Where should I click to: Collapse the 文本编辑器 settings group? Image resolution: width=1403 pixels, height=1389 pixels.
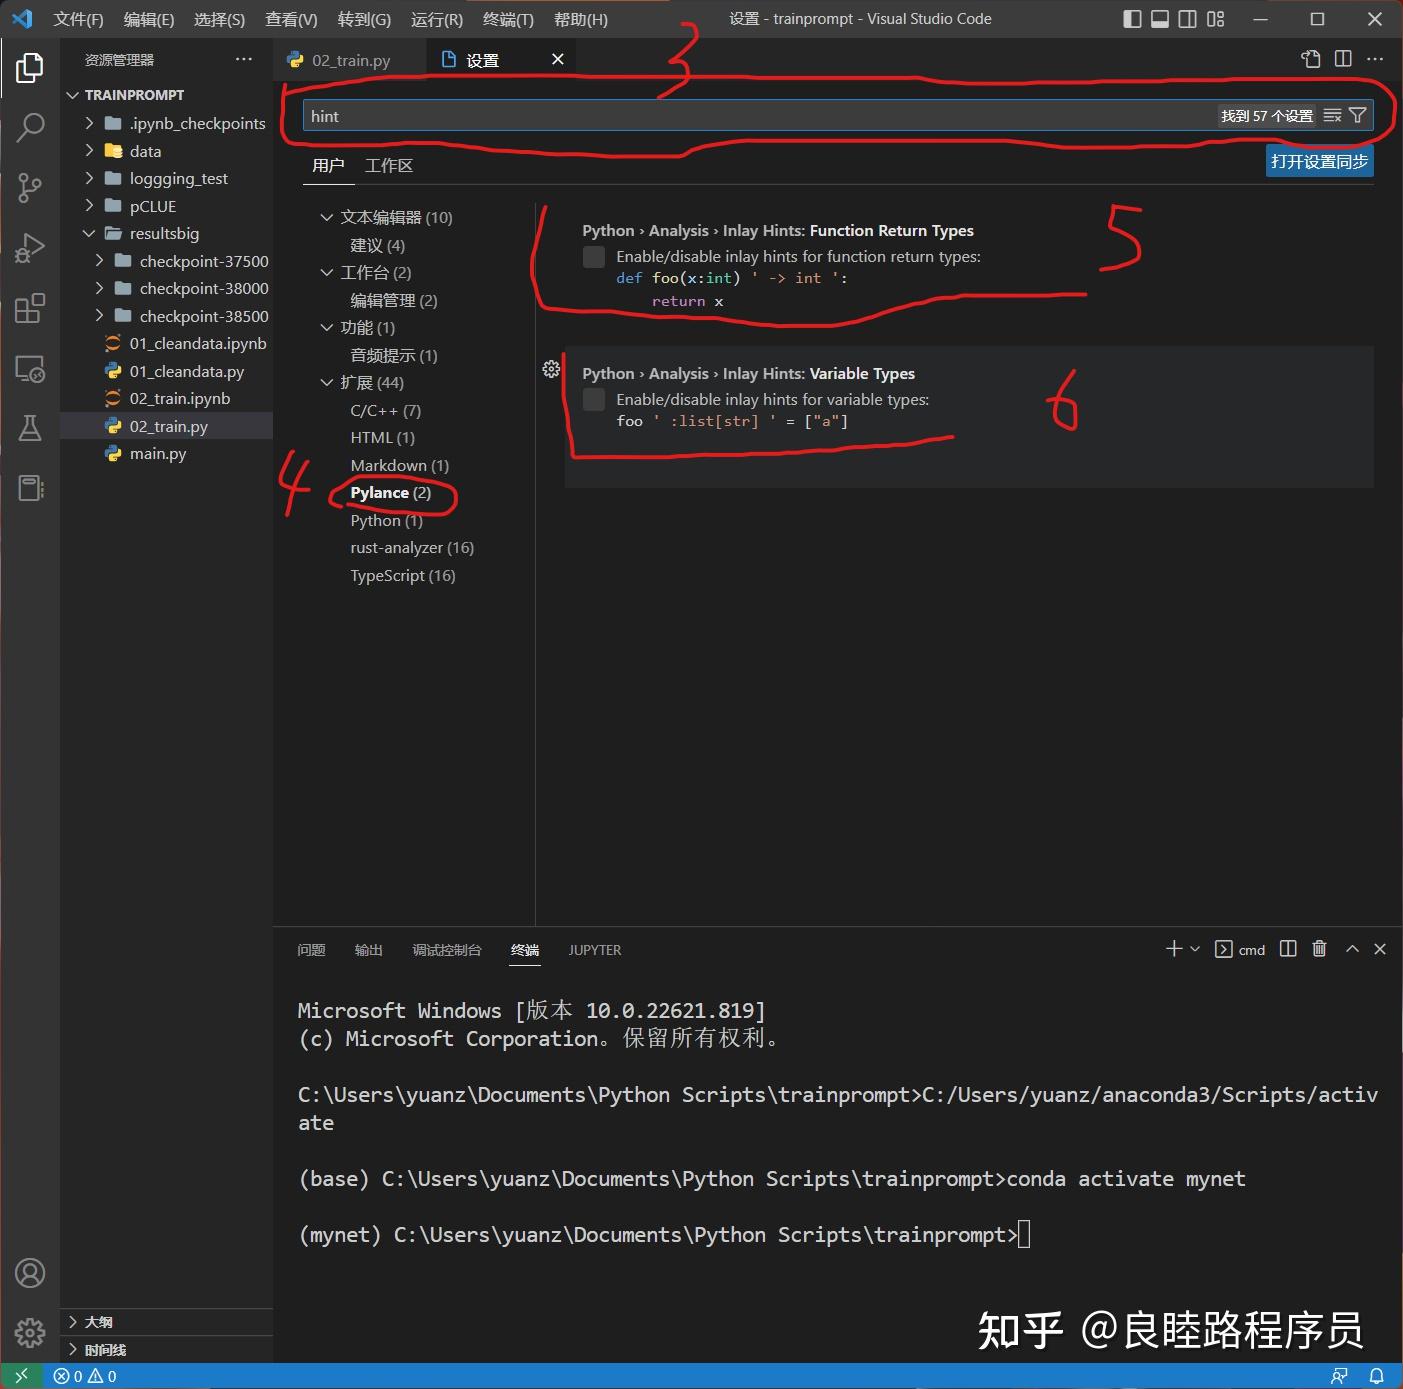pos(326,216)
